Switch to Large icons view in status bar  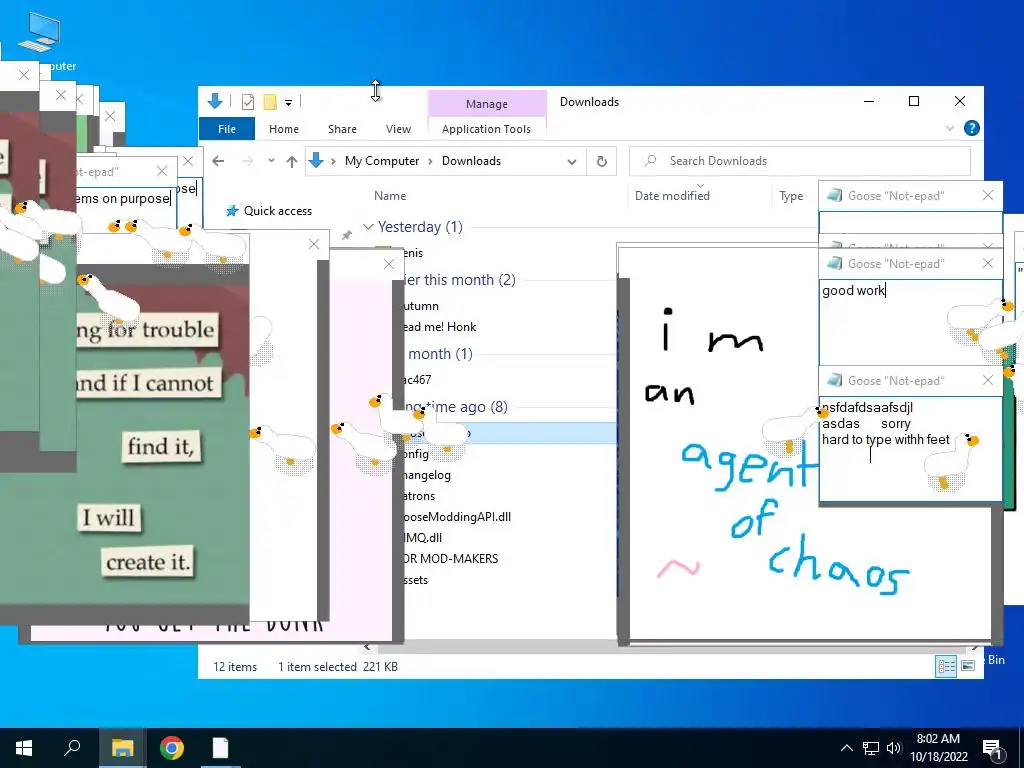tap(968, 665)
